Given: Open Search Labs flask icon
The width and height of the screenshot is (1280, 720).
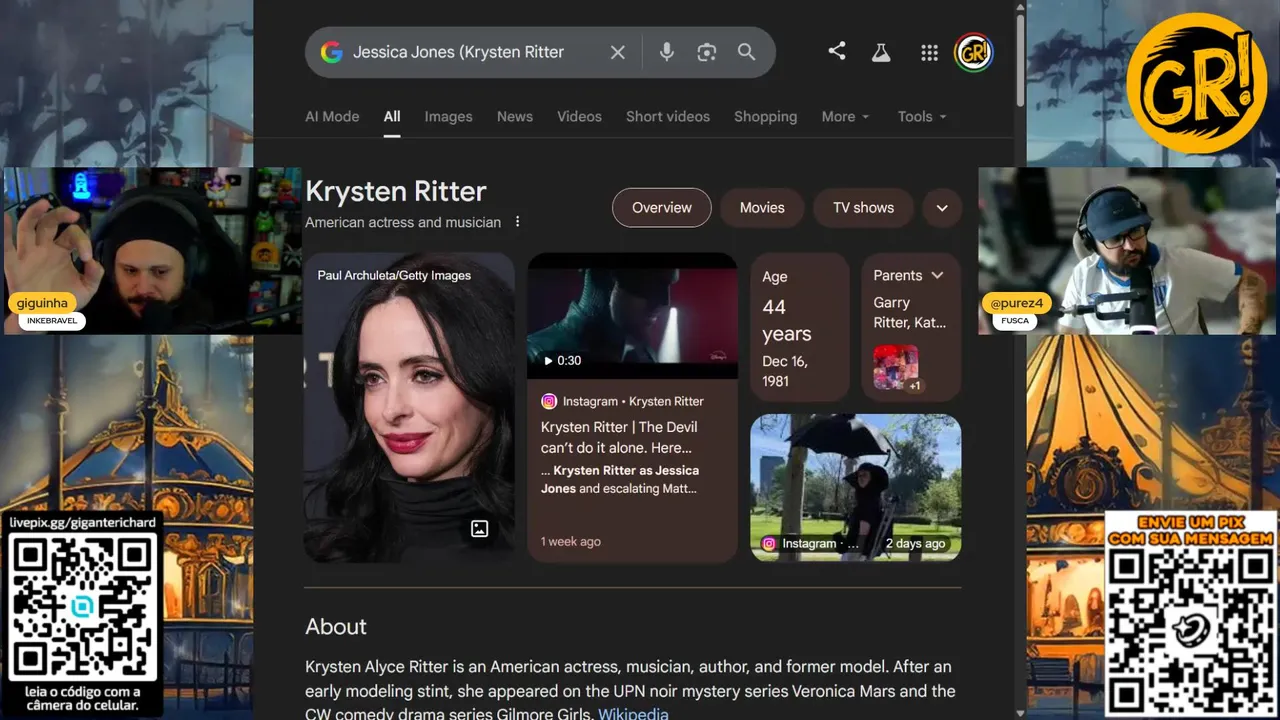Looking at the screenshot, I should (x=881, y=52).
